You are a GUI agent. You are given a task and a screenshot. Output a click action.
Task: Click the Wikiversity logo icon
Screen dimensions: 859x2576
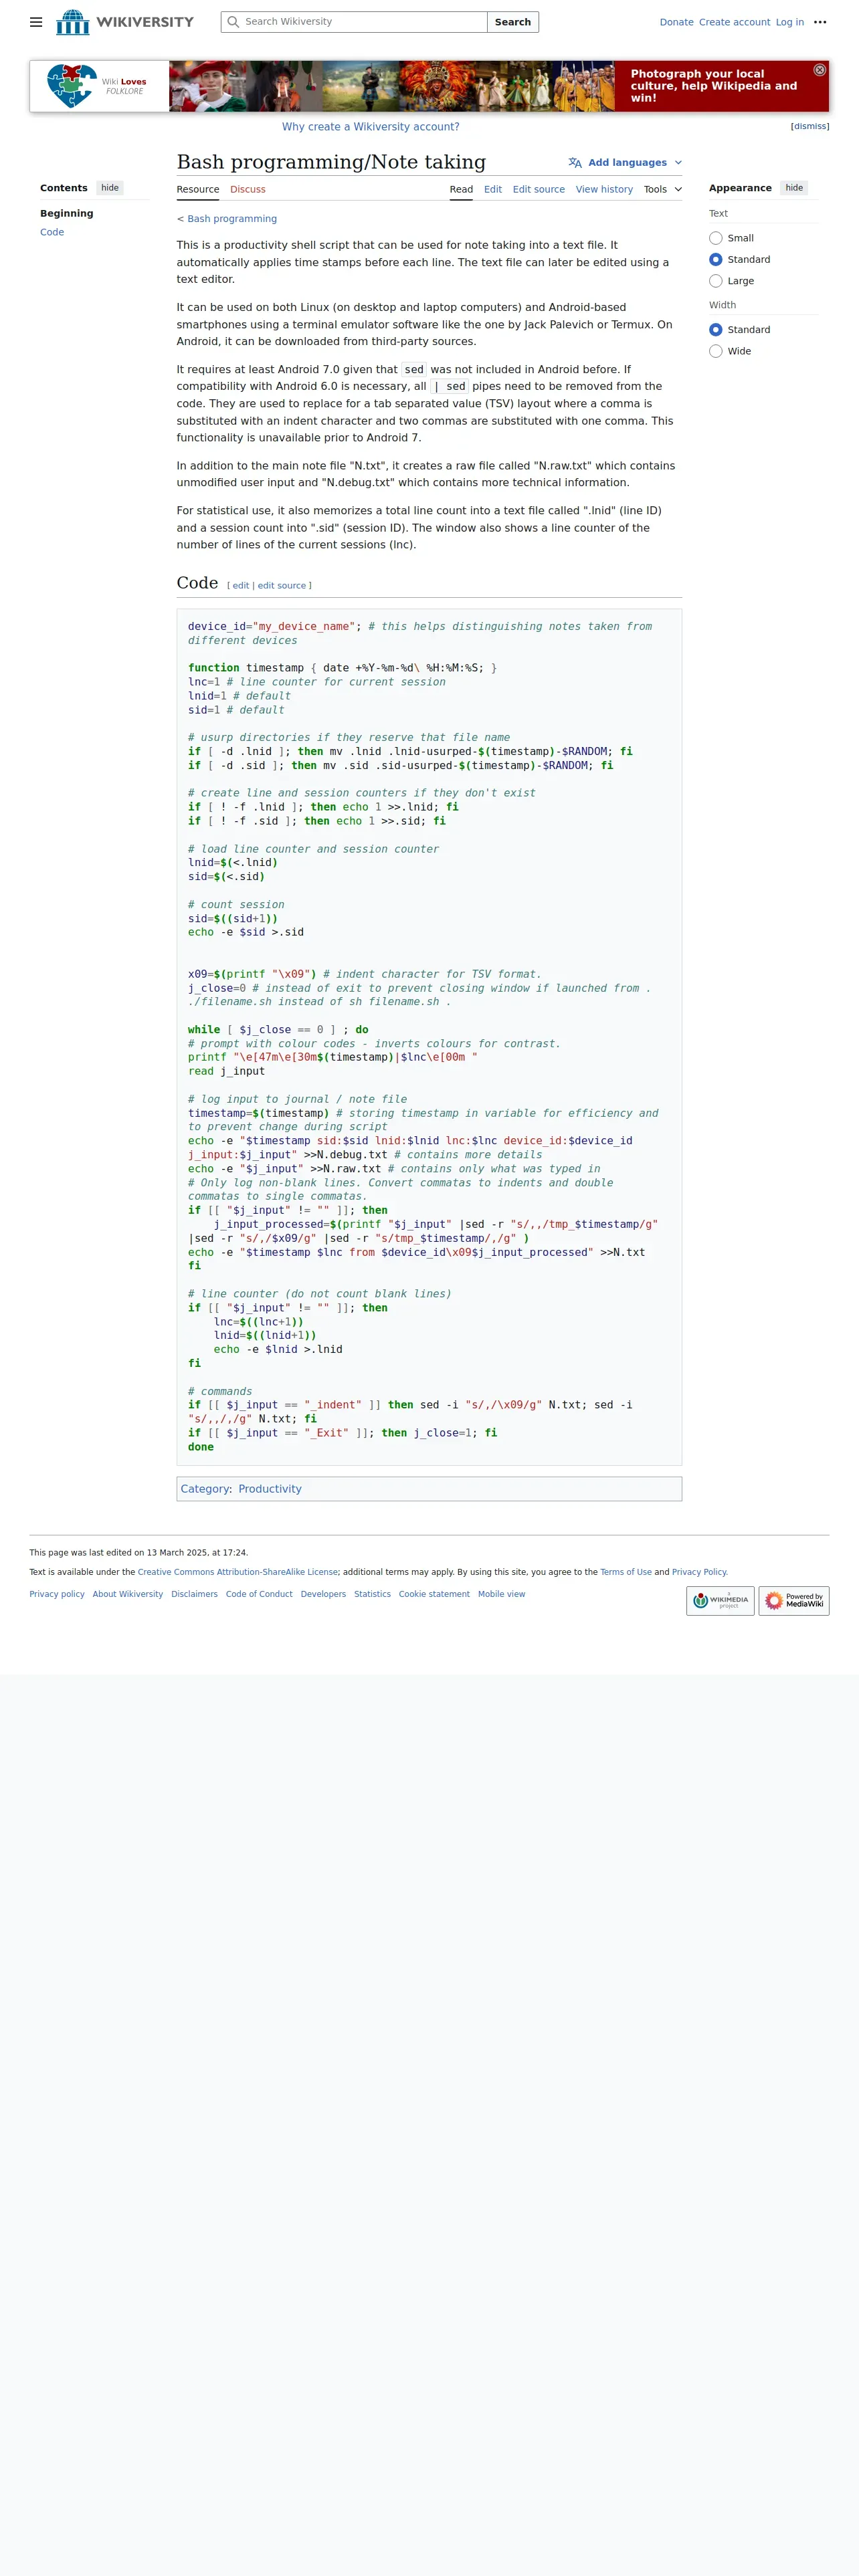[x=72, y=22]
